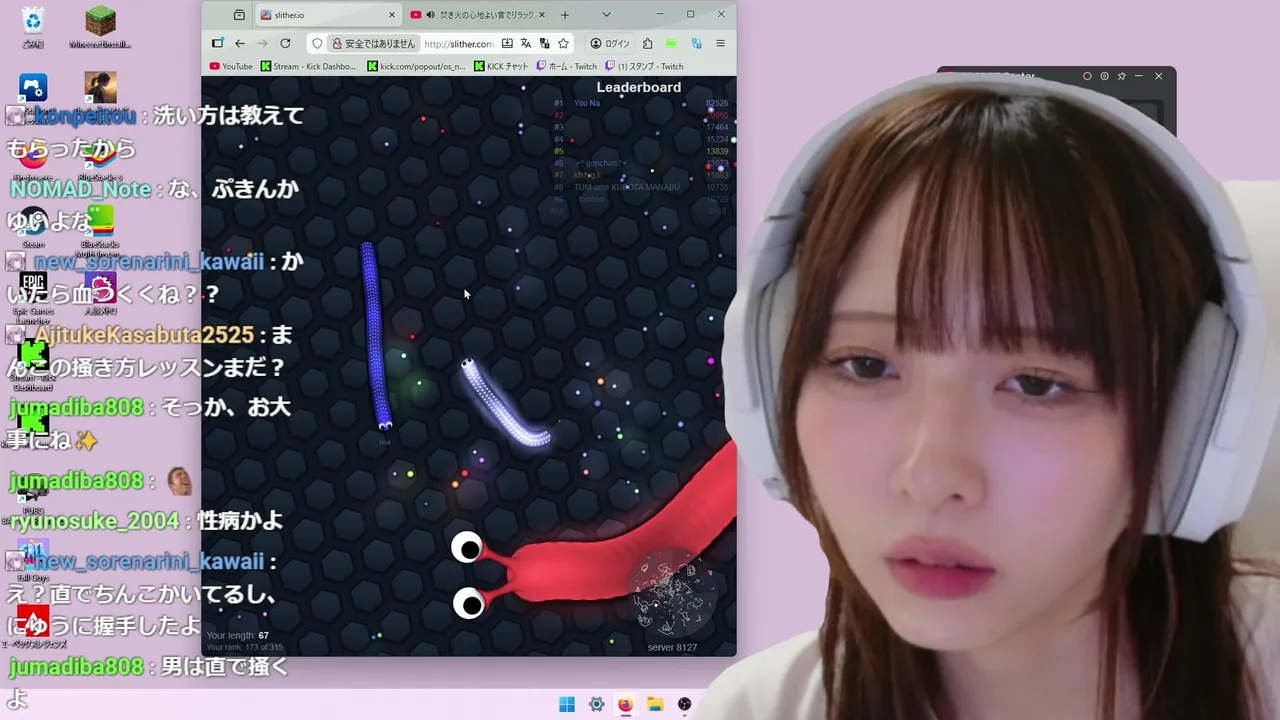This screenshot has width=1280, height=720.
Task: Click the #1 You Na leaderboard entry
Action: (641, 103)
